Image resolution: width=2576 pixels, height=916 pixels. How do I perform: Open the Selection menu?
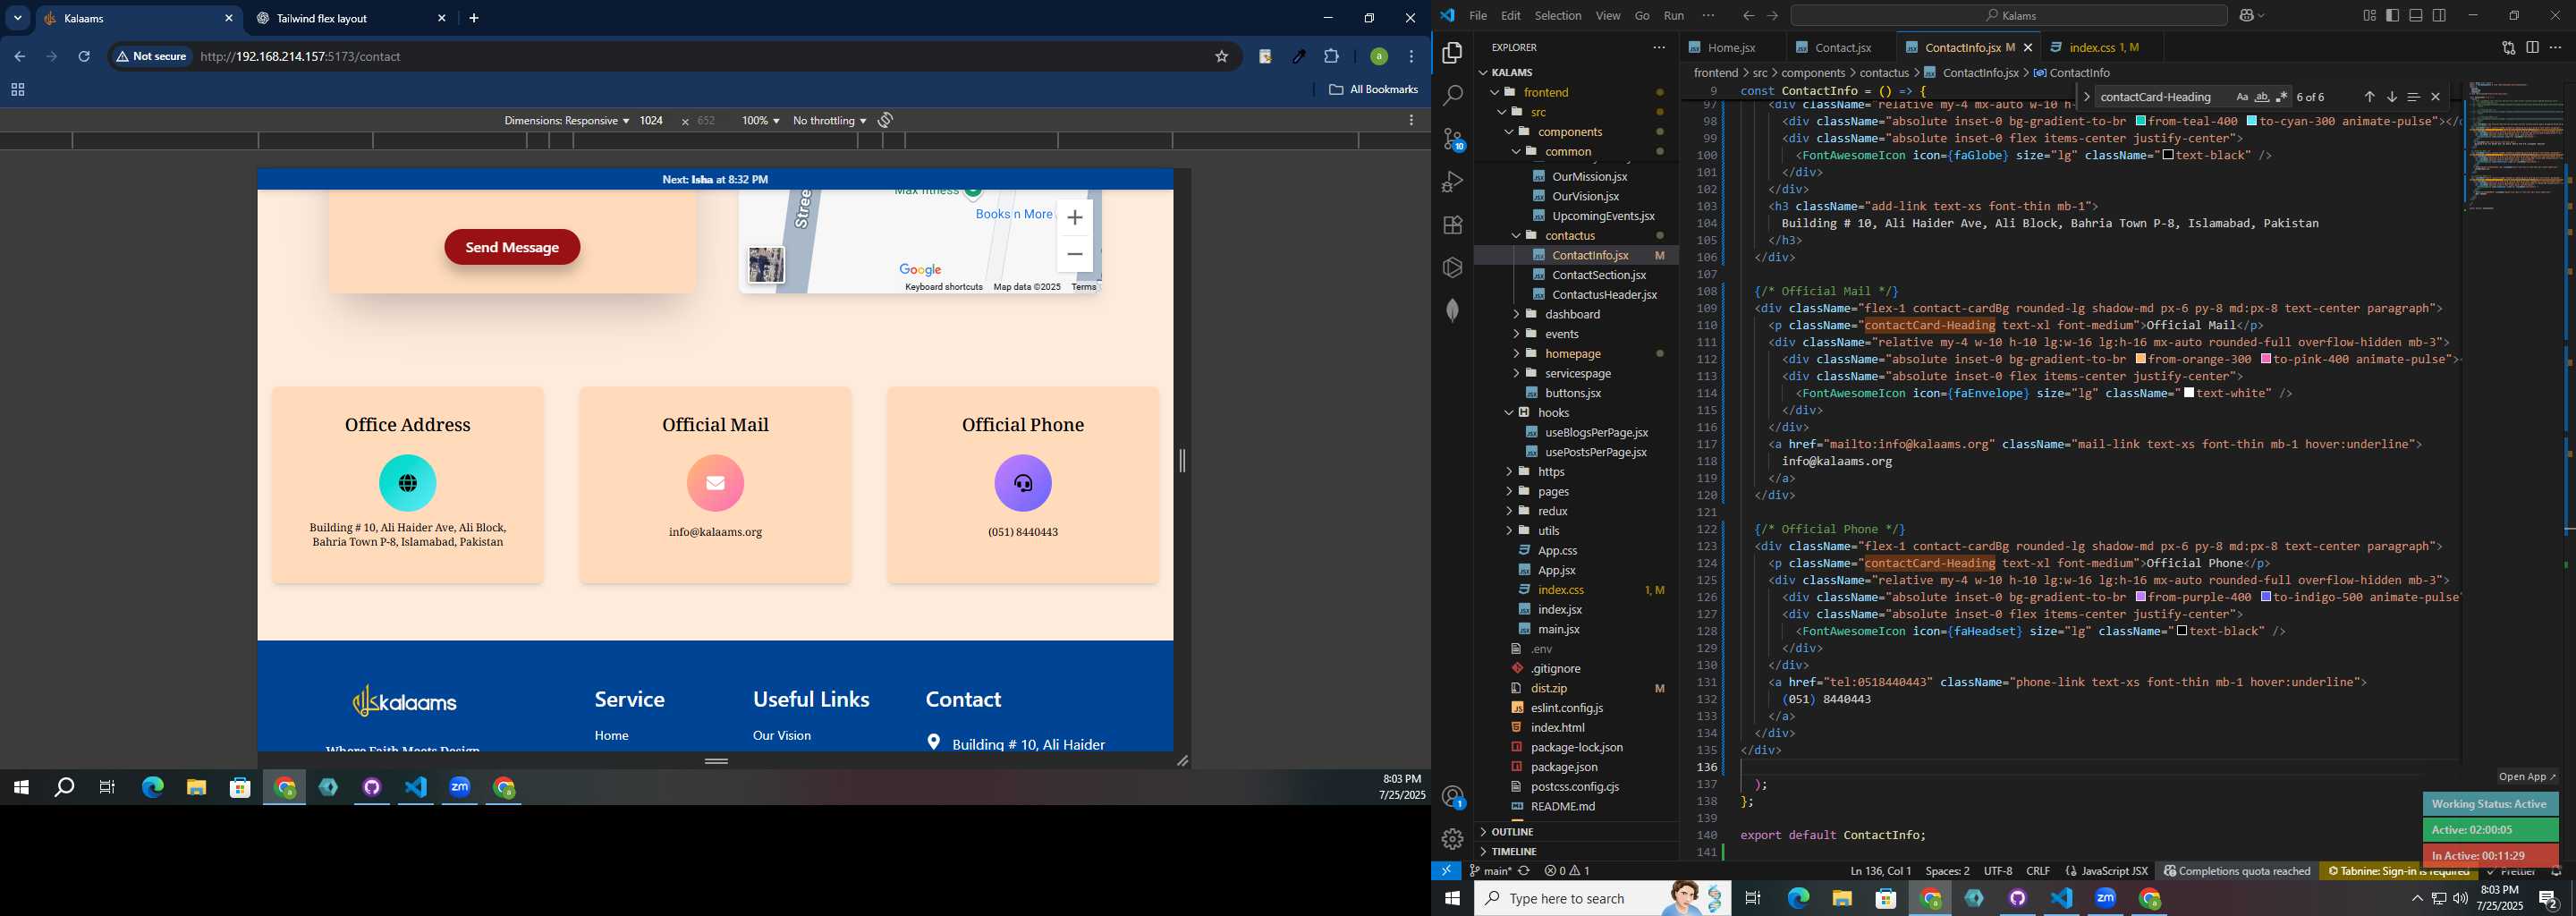1558,16
